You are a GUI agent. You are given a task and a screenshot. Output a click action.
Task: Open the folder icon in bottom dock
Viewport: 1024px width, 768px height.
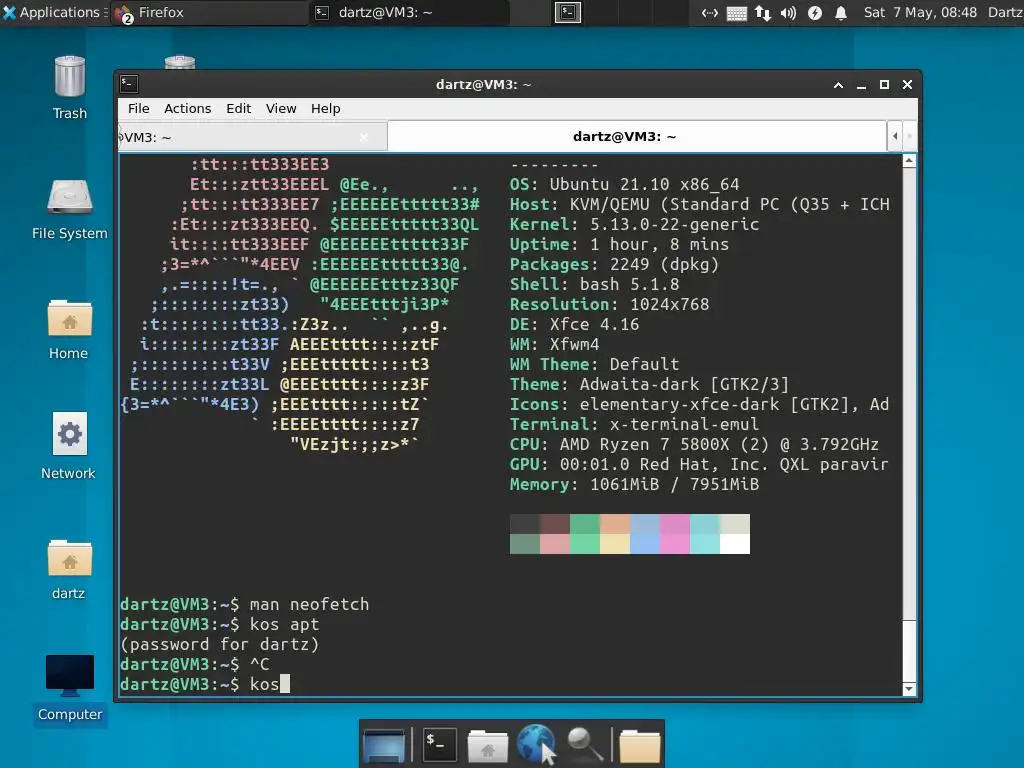[x=639, y=745]
